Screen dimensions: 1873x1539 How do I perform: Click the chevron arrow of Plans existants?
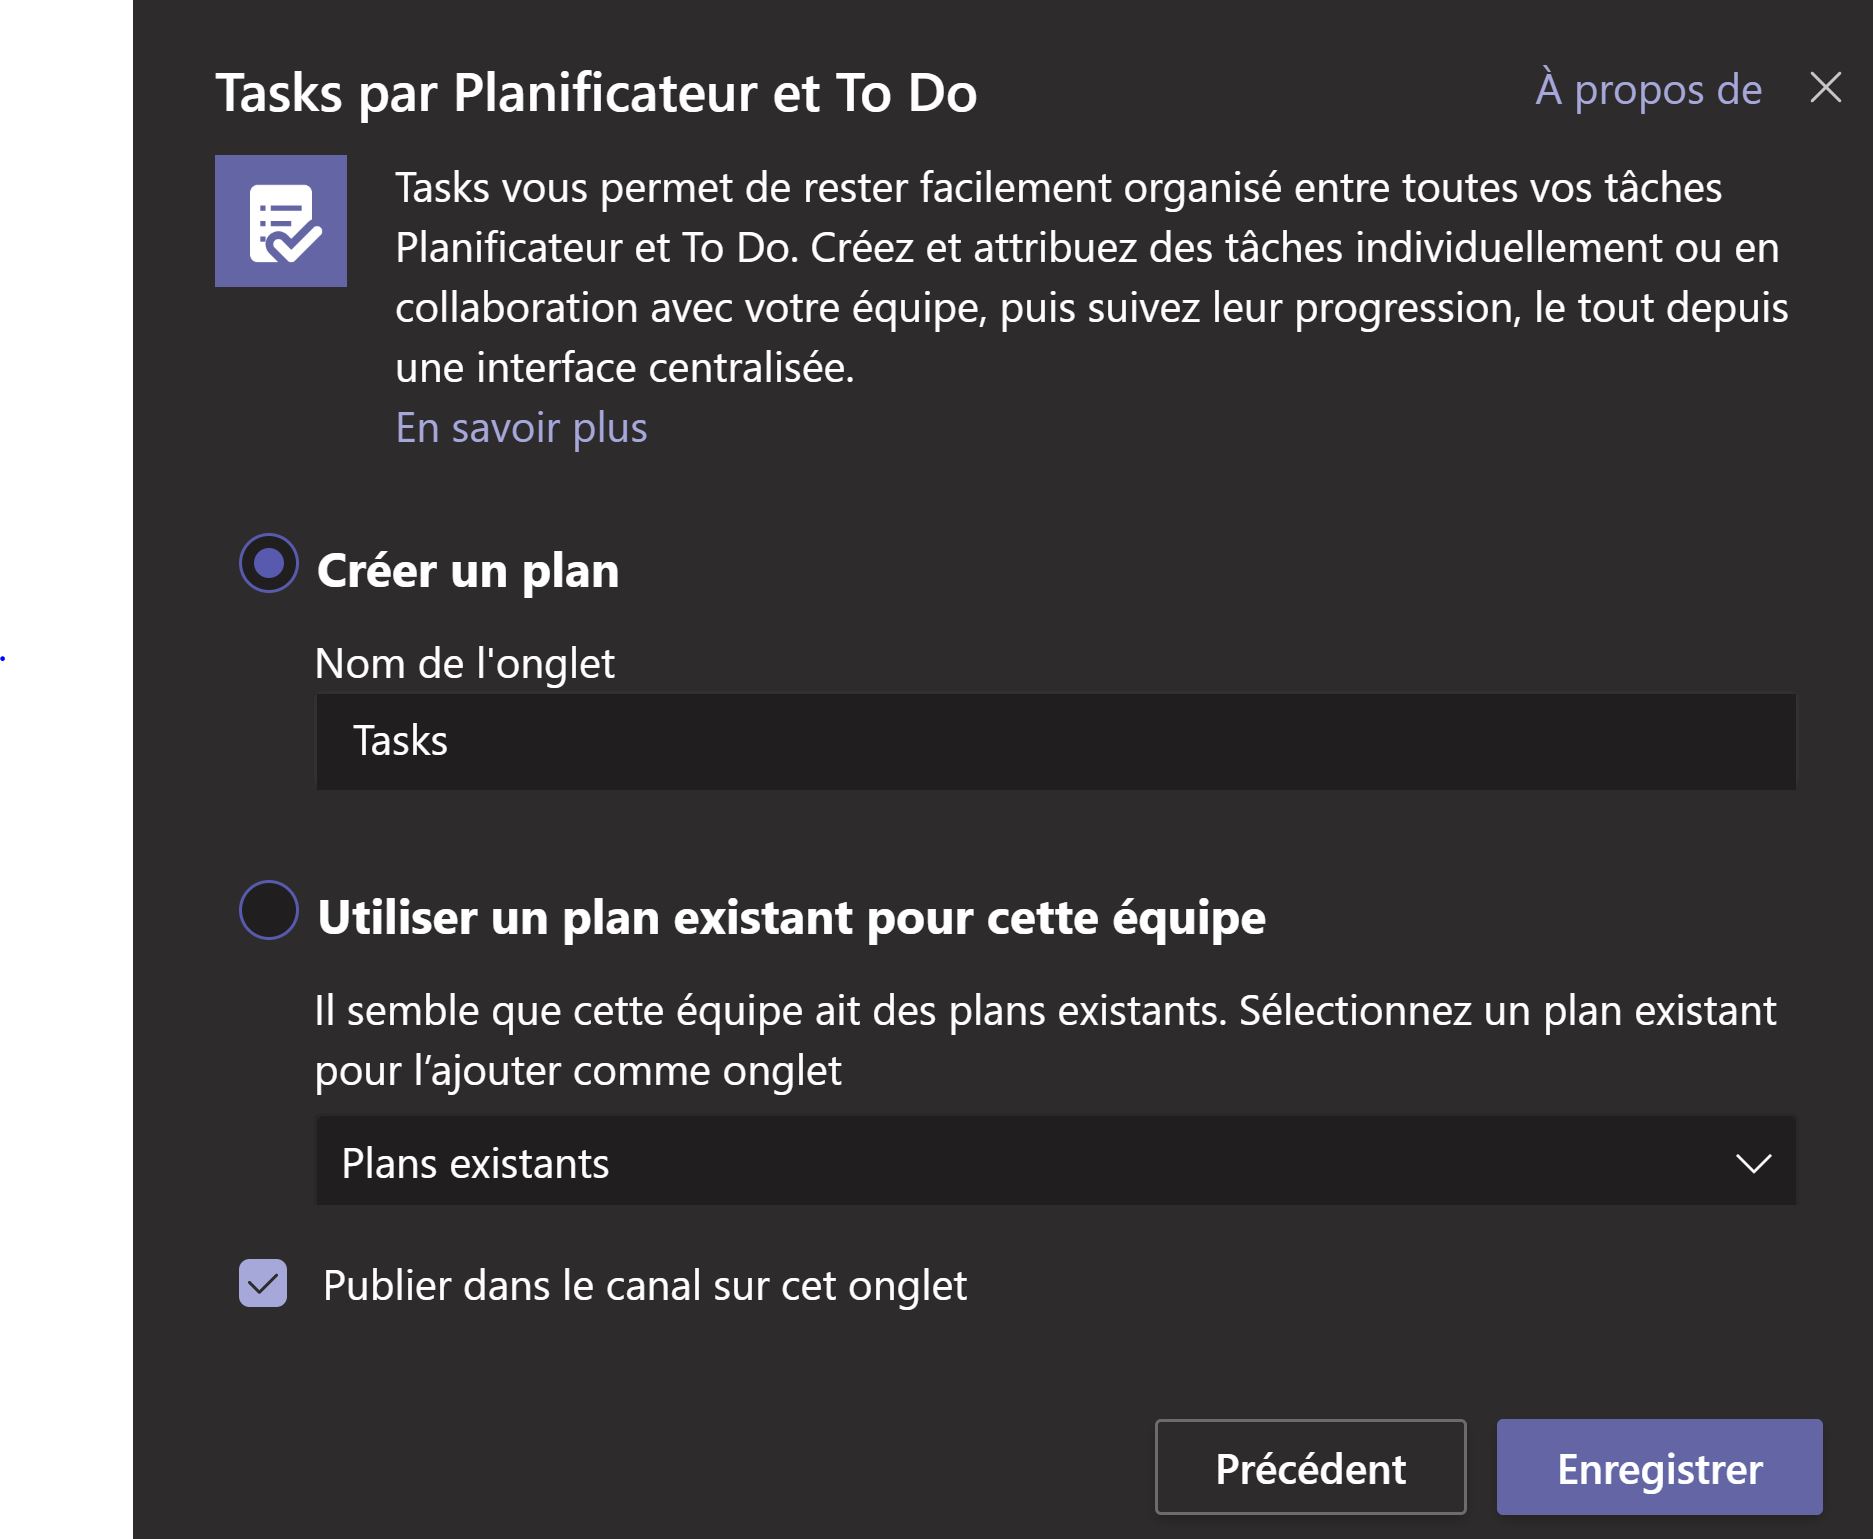(1753, 1163)
